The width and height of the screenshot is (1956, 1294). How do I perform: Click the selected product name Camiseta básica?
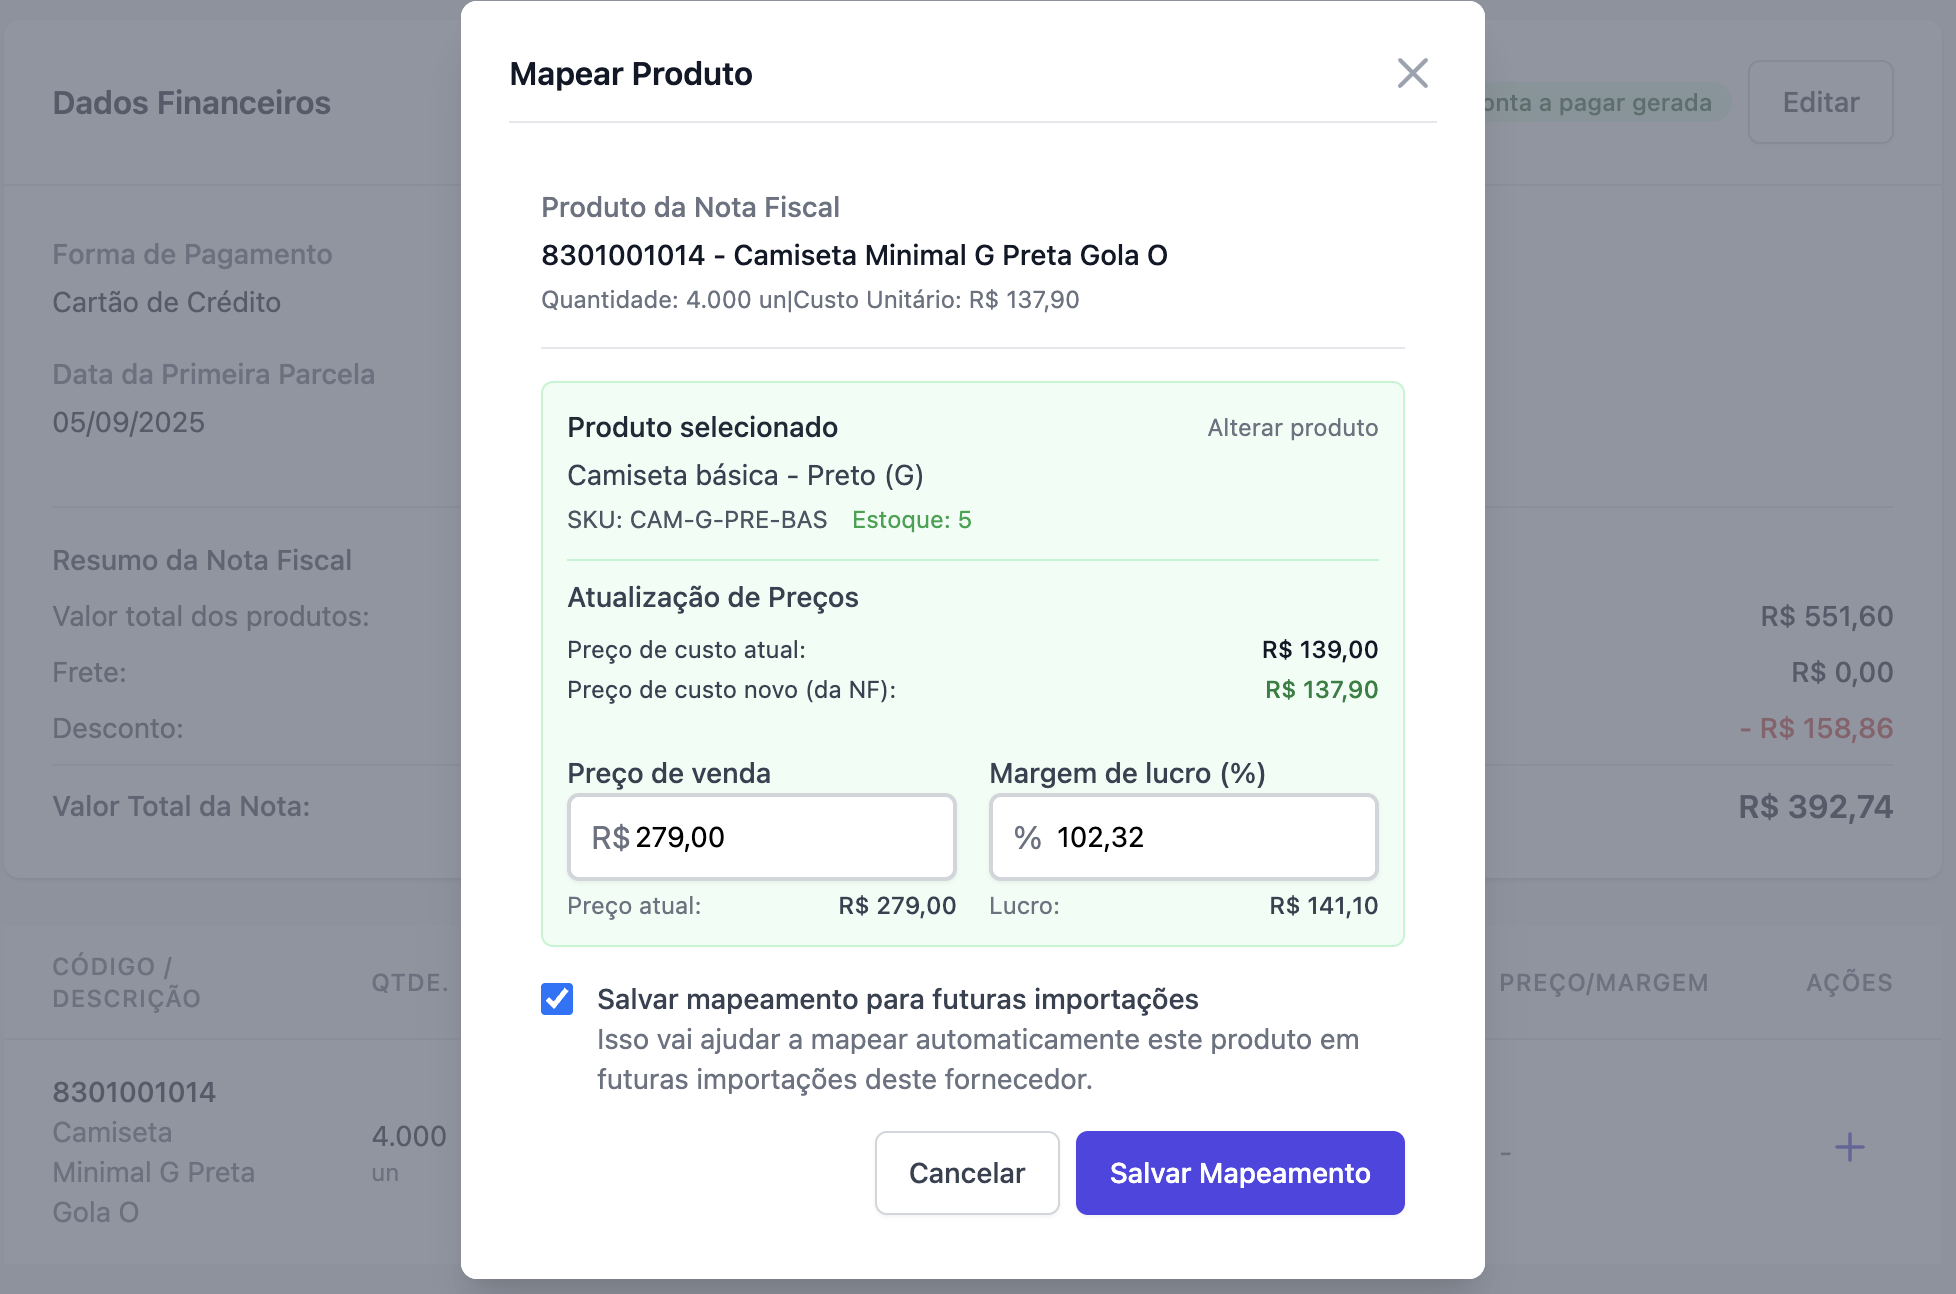(745, 475)
